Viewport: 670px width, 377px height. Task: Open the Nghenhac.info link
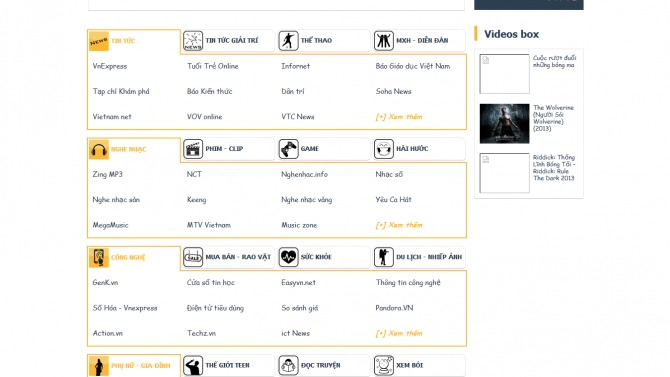[304, 174]
